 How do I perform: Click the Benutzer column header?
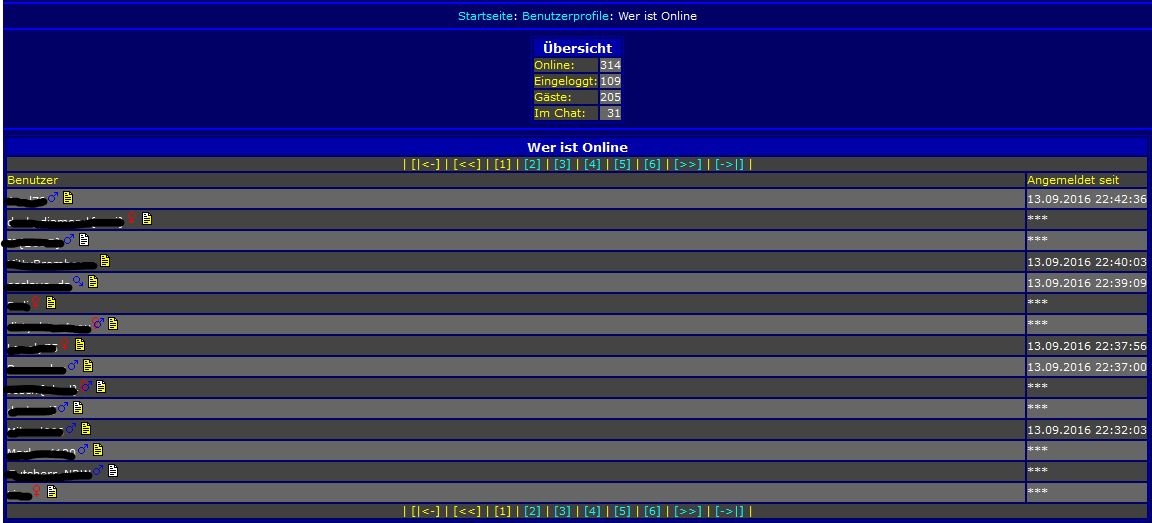(33, 180)
